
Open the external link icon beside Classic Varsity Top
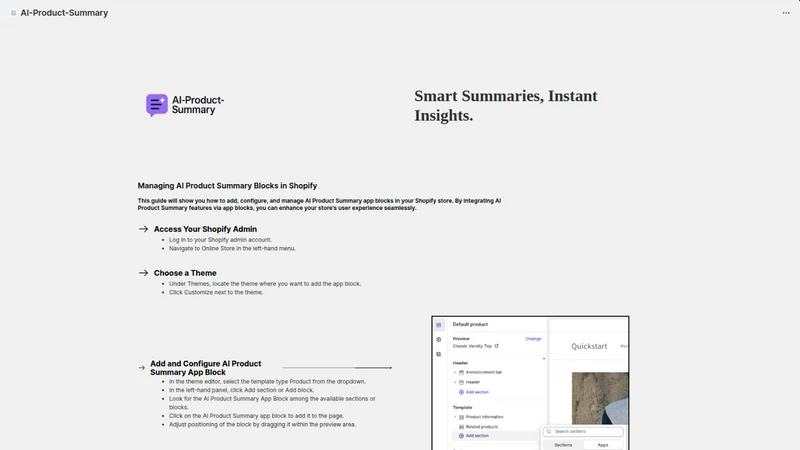[x=496, y=346]
